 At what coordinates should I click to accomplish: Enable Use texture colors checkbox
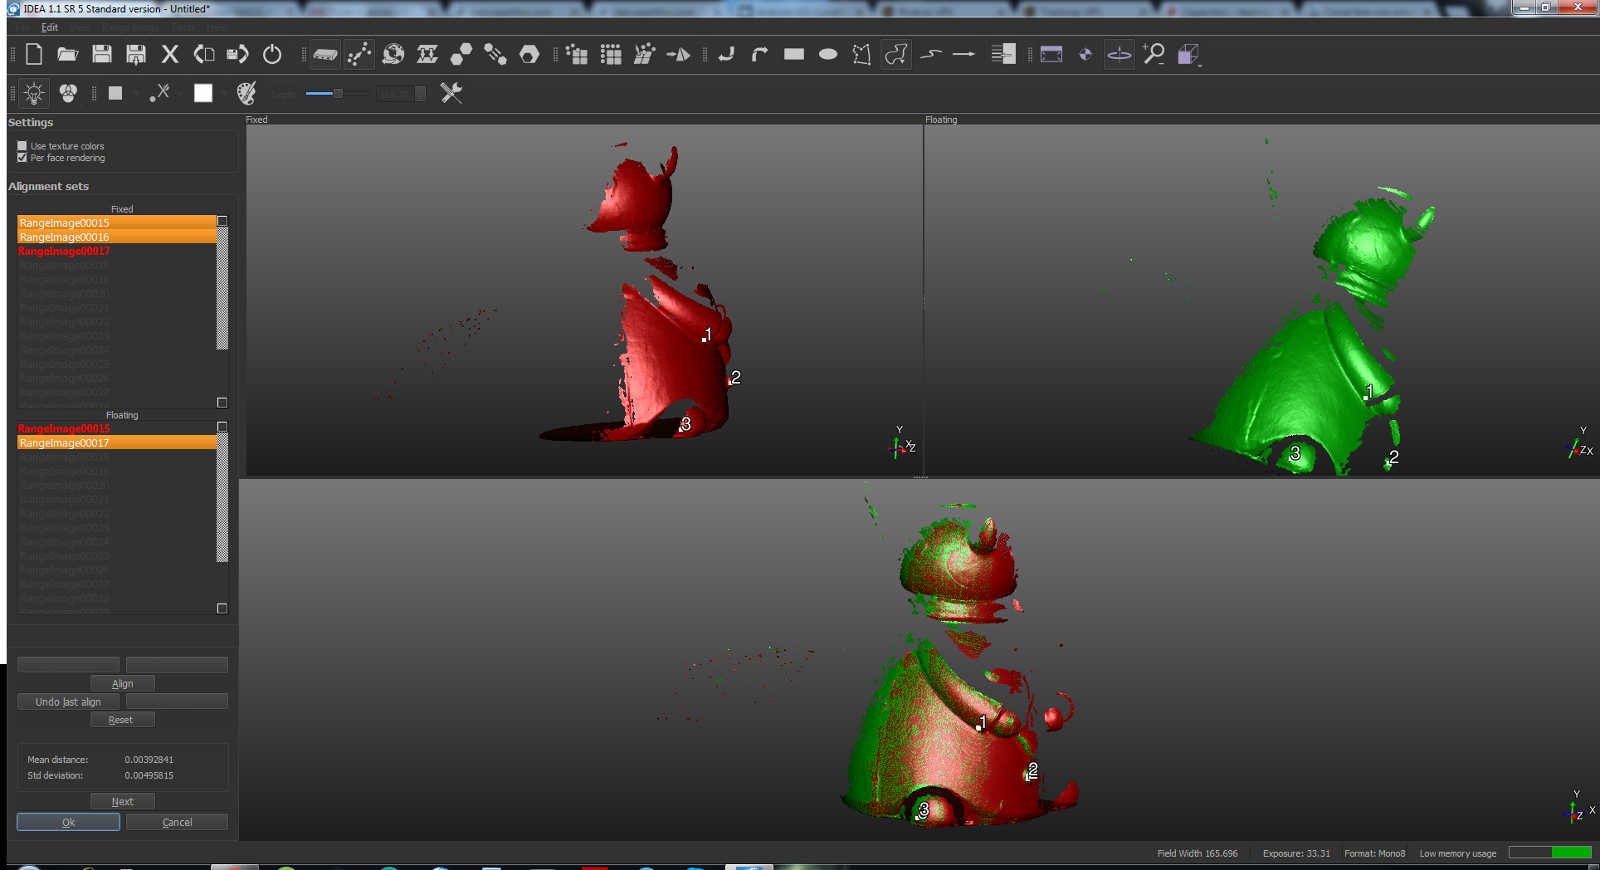click(22, 146)
